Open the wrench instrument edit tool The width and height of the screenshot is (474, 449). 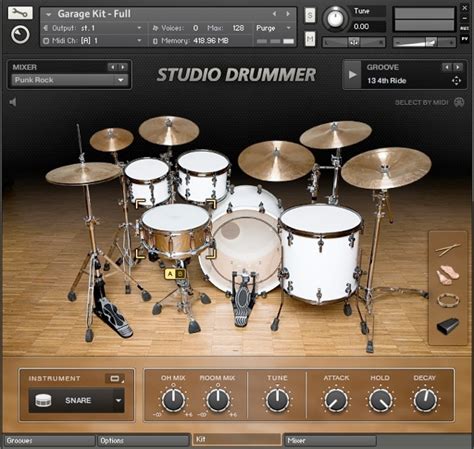coord(20,13)
